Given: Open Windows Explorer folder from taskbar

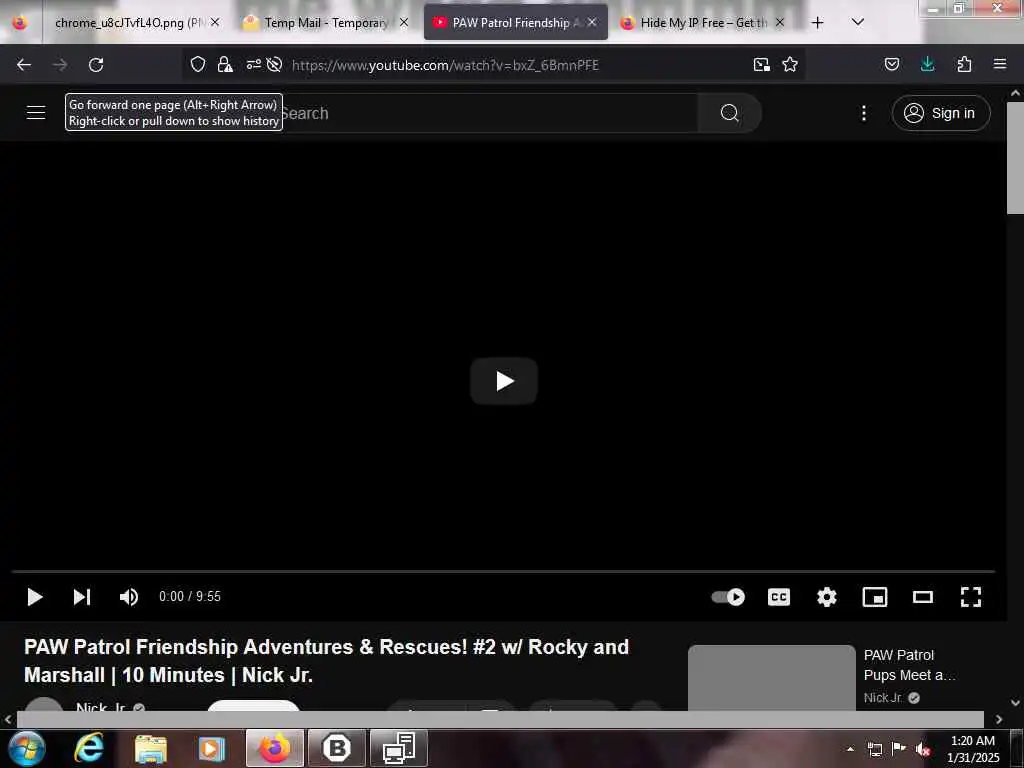Looking at the screenshot, I should tap(151, 748).
